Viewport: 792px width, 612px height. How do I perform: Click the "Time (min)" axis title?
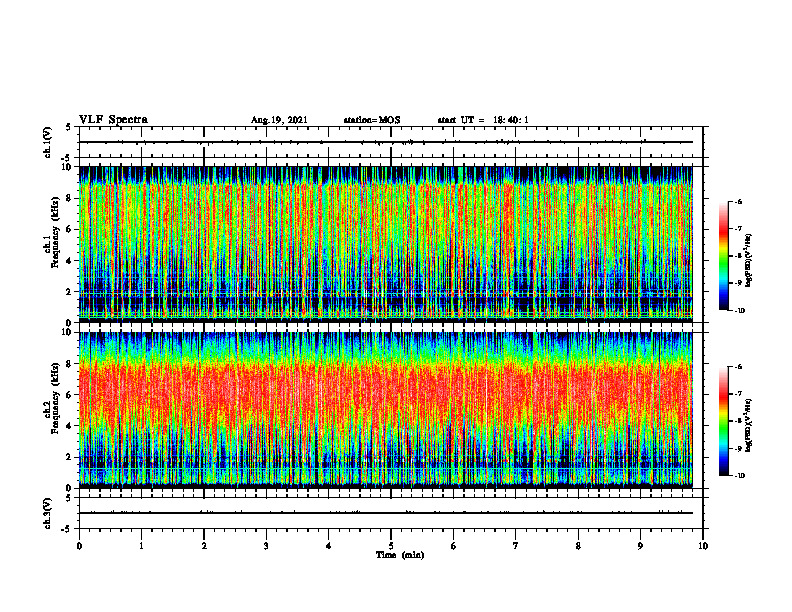(x=400, y=555)
